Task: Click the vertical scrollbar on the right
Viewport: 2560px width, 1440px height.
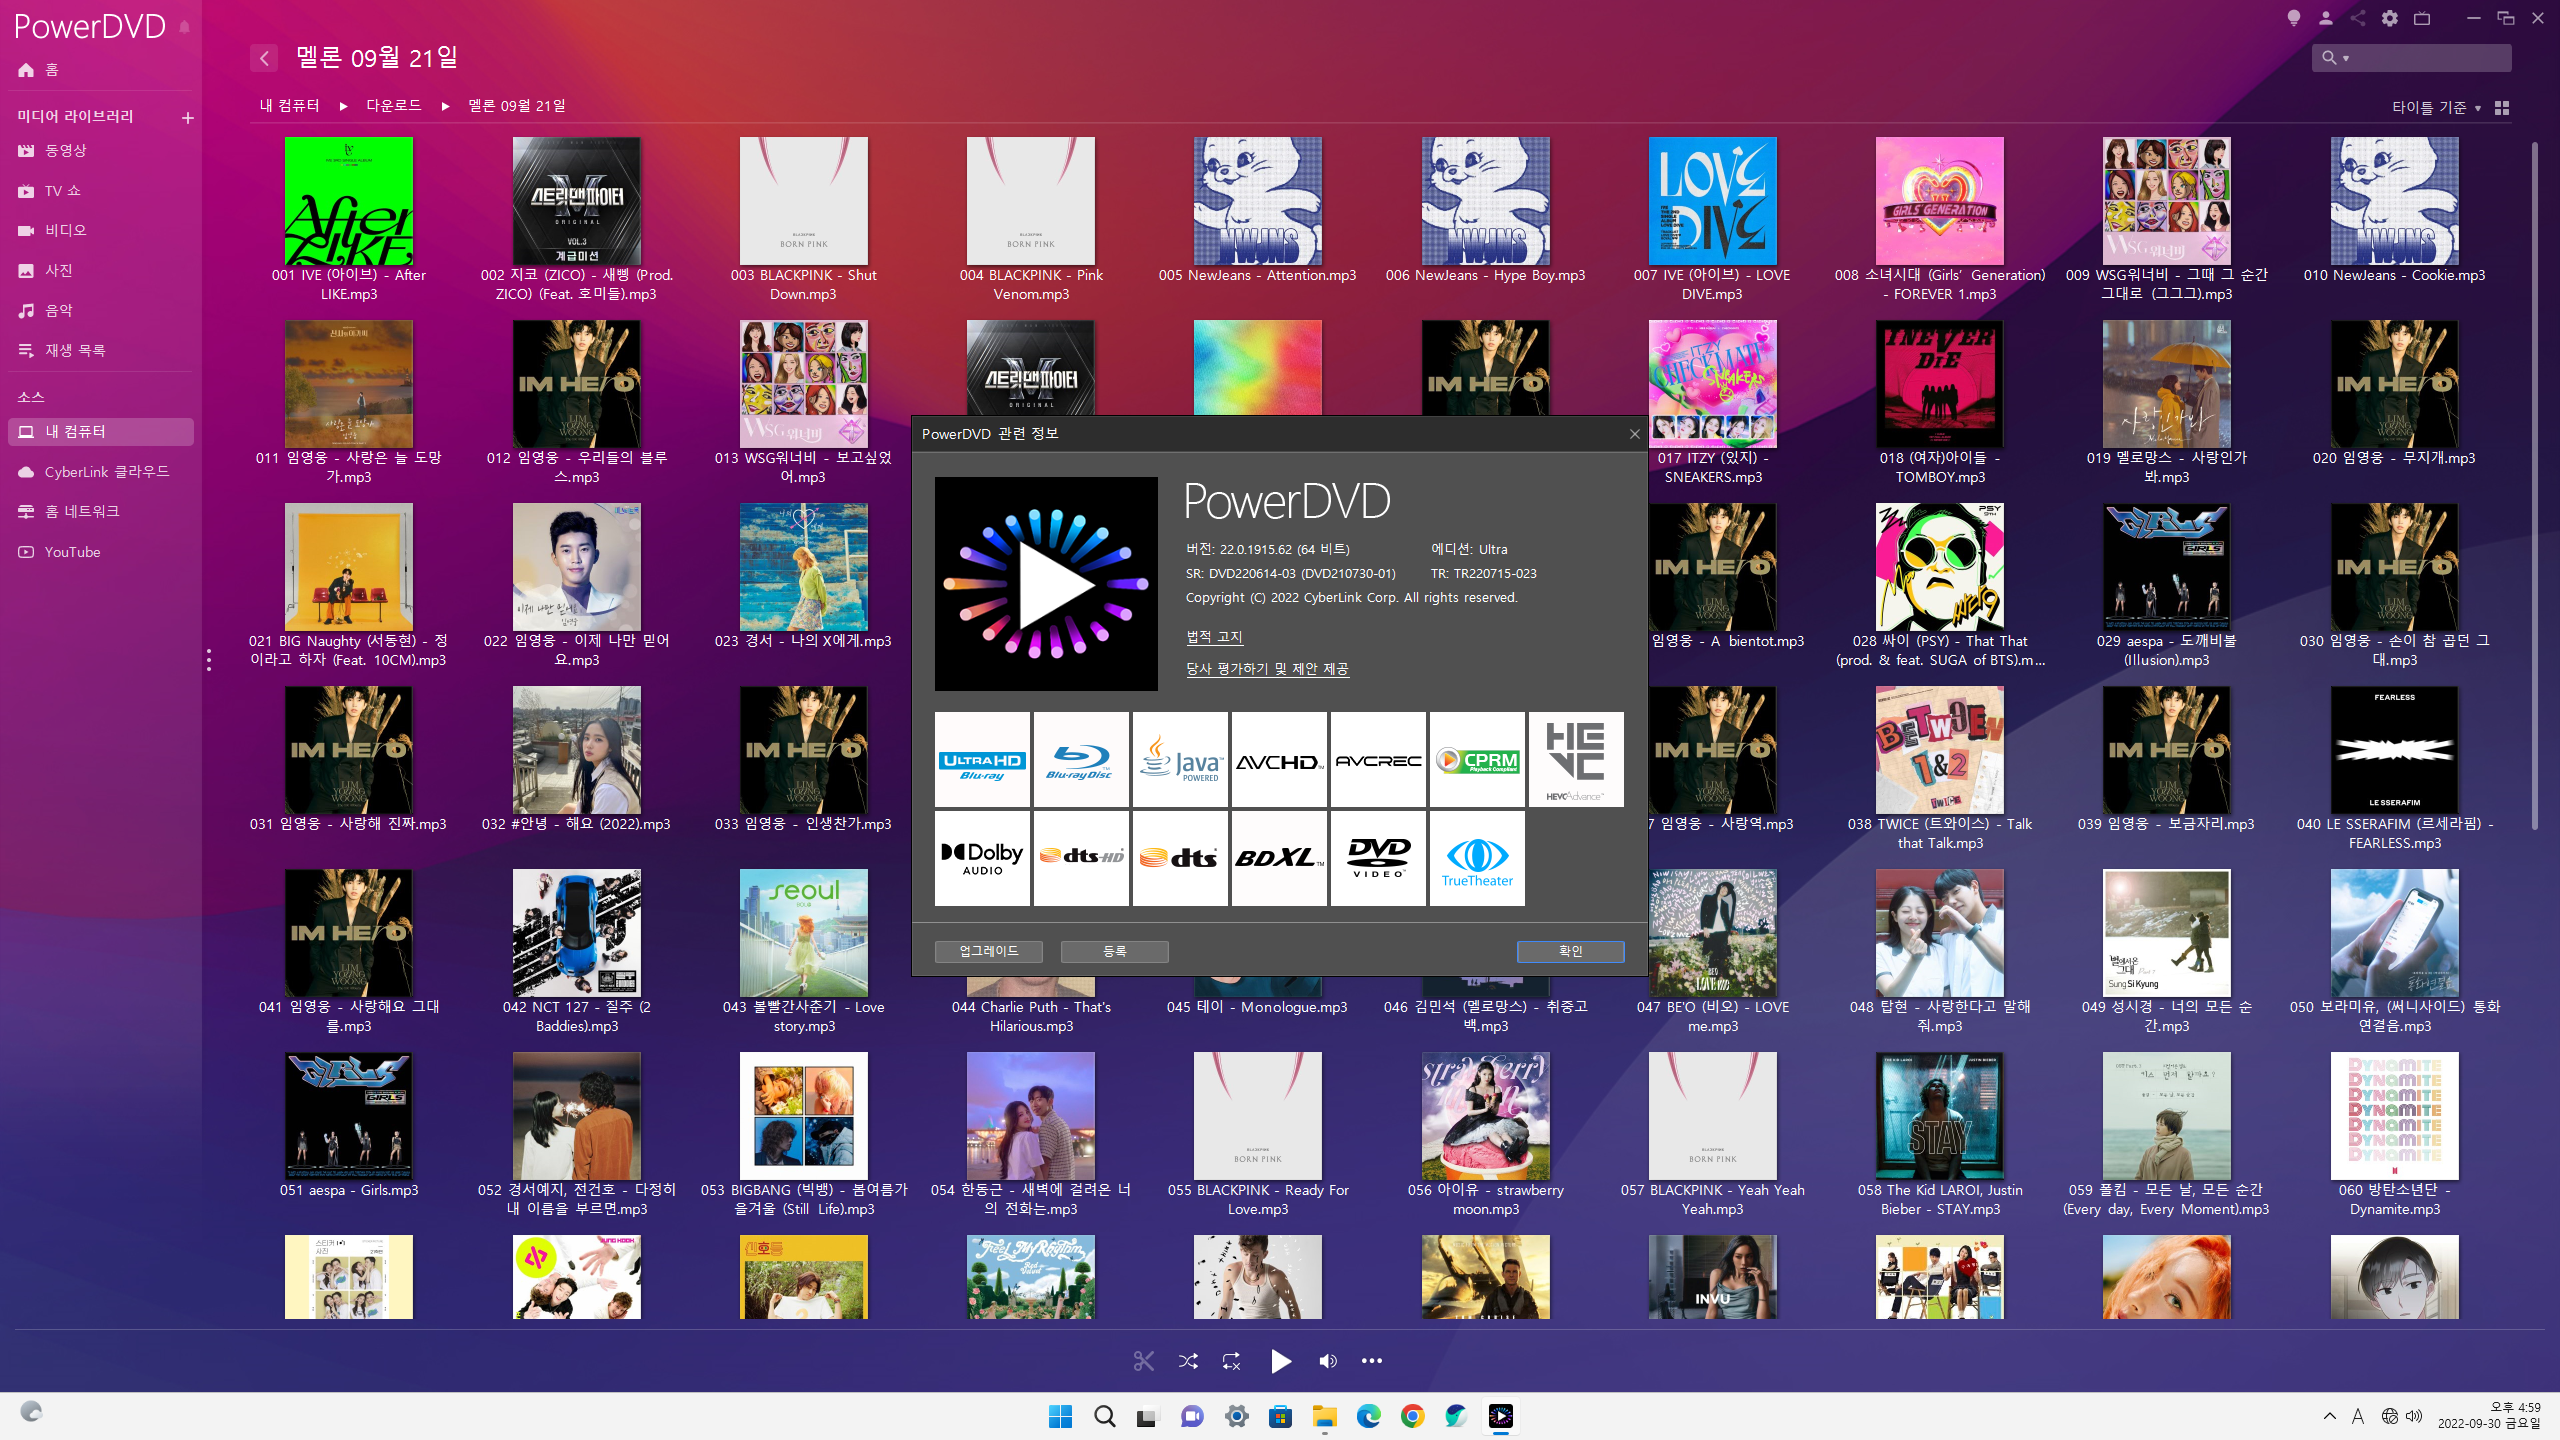Action: [x=2534, y=485]
